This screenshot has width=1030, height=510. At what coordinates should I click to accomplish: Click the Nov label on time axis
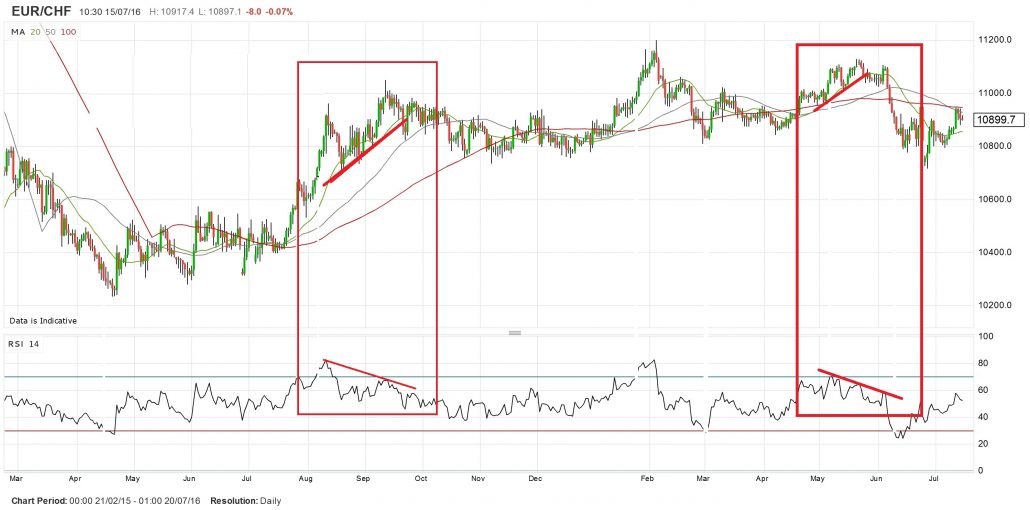[x=478, y=480]
